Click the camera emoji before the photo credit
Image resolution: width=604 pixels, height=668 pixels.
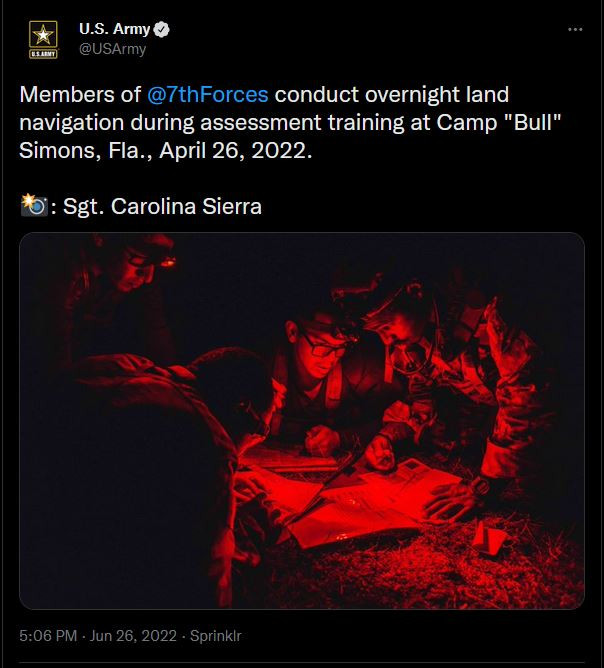tap(34, 207)
